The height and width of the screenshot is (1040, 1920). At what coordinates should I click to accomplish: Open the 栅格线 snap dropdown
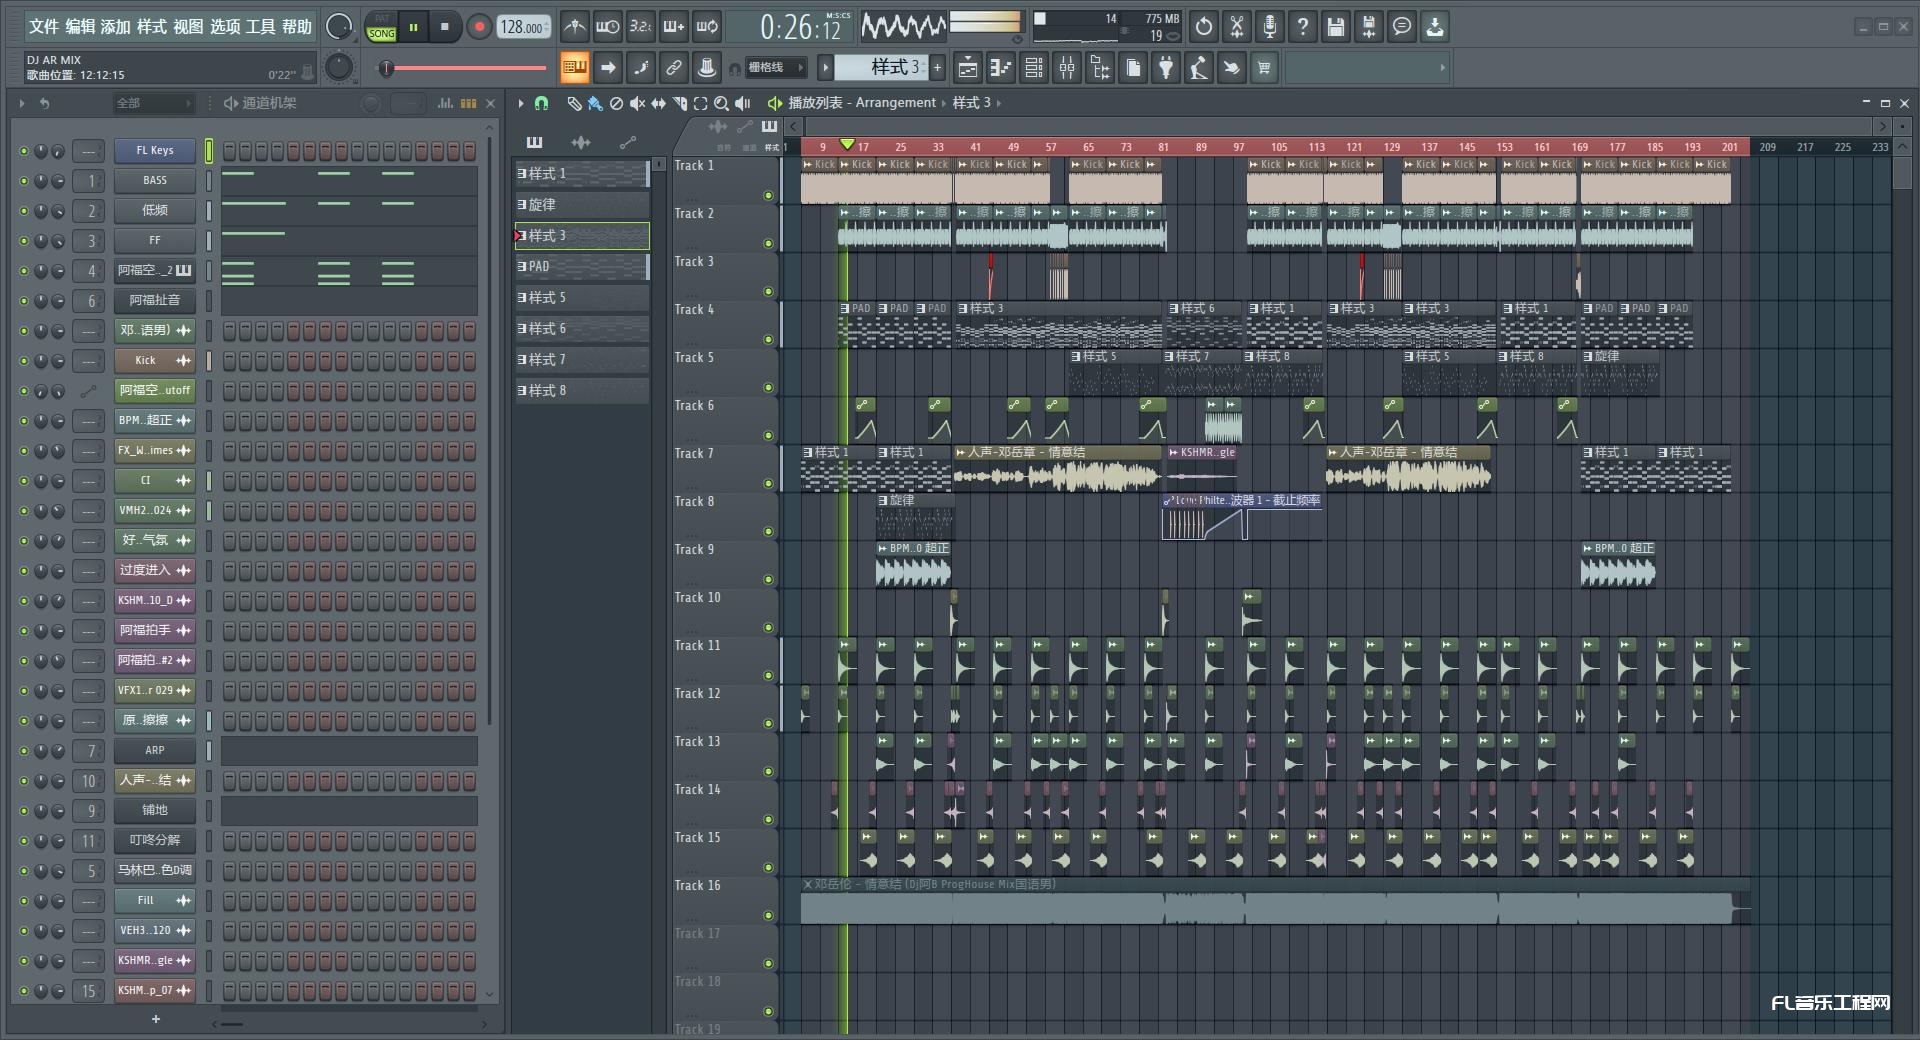click(777, 68)
